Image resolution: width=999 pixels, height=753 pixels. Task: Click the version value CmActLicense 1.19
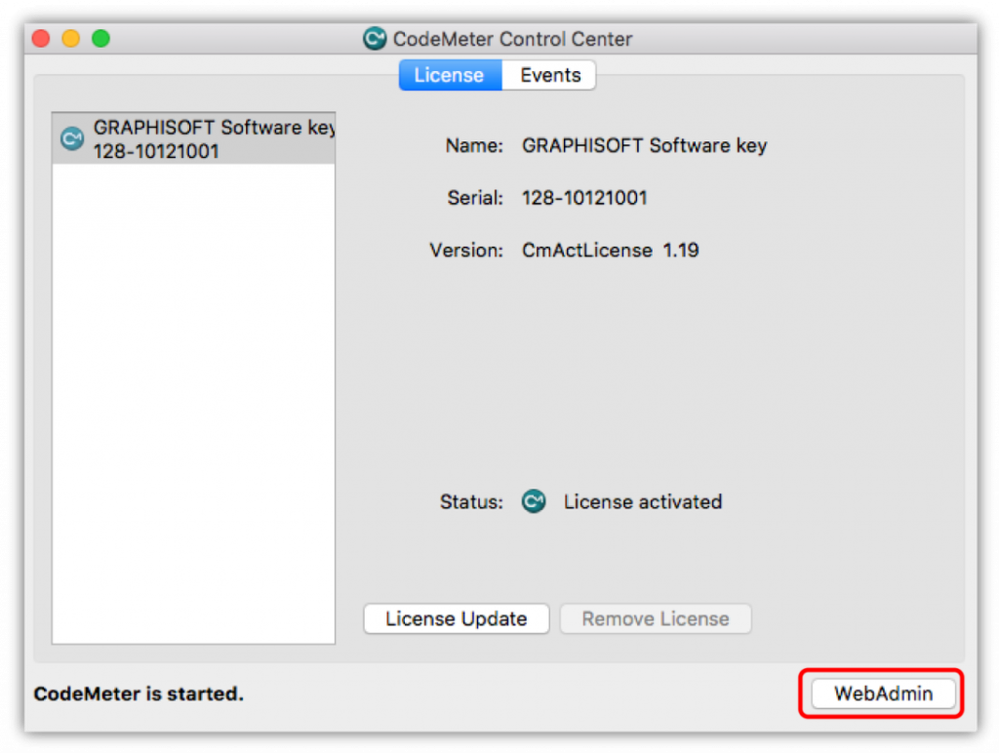pos(610,250)
